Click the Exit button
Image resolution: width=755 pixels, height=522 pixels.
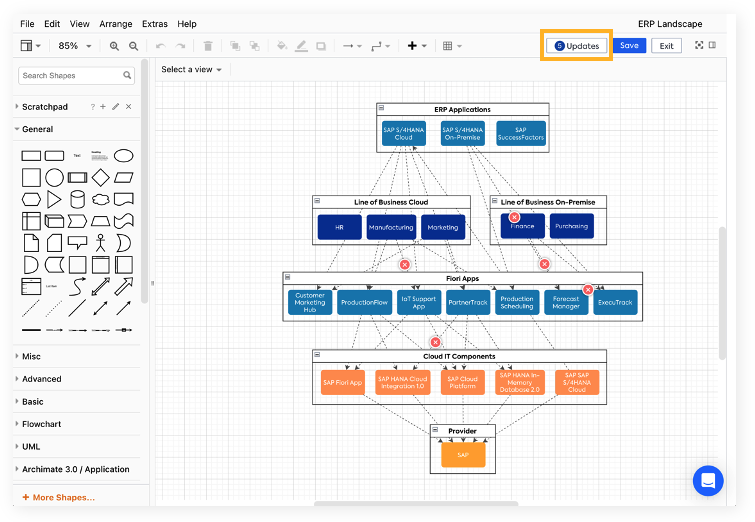[666, 46]
